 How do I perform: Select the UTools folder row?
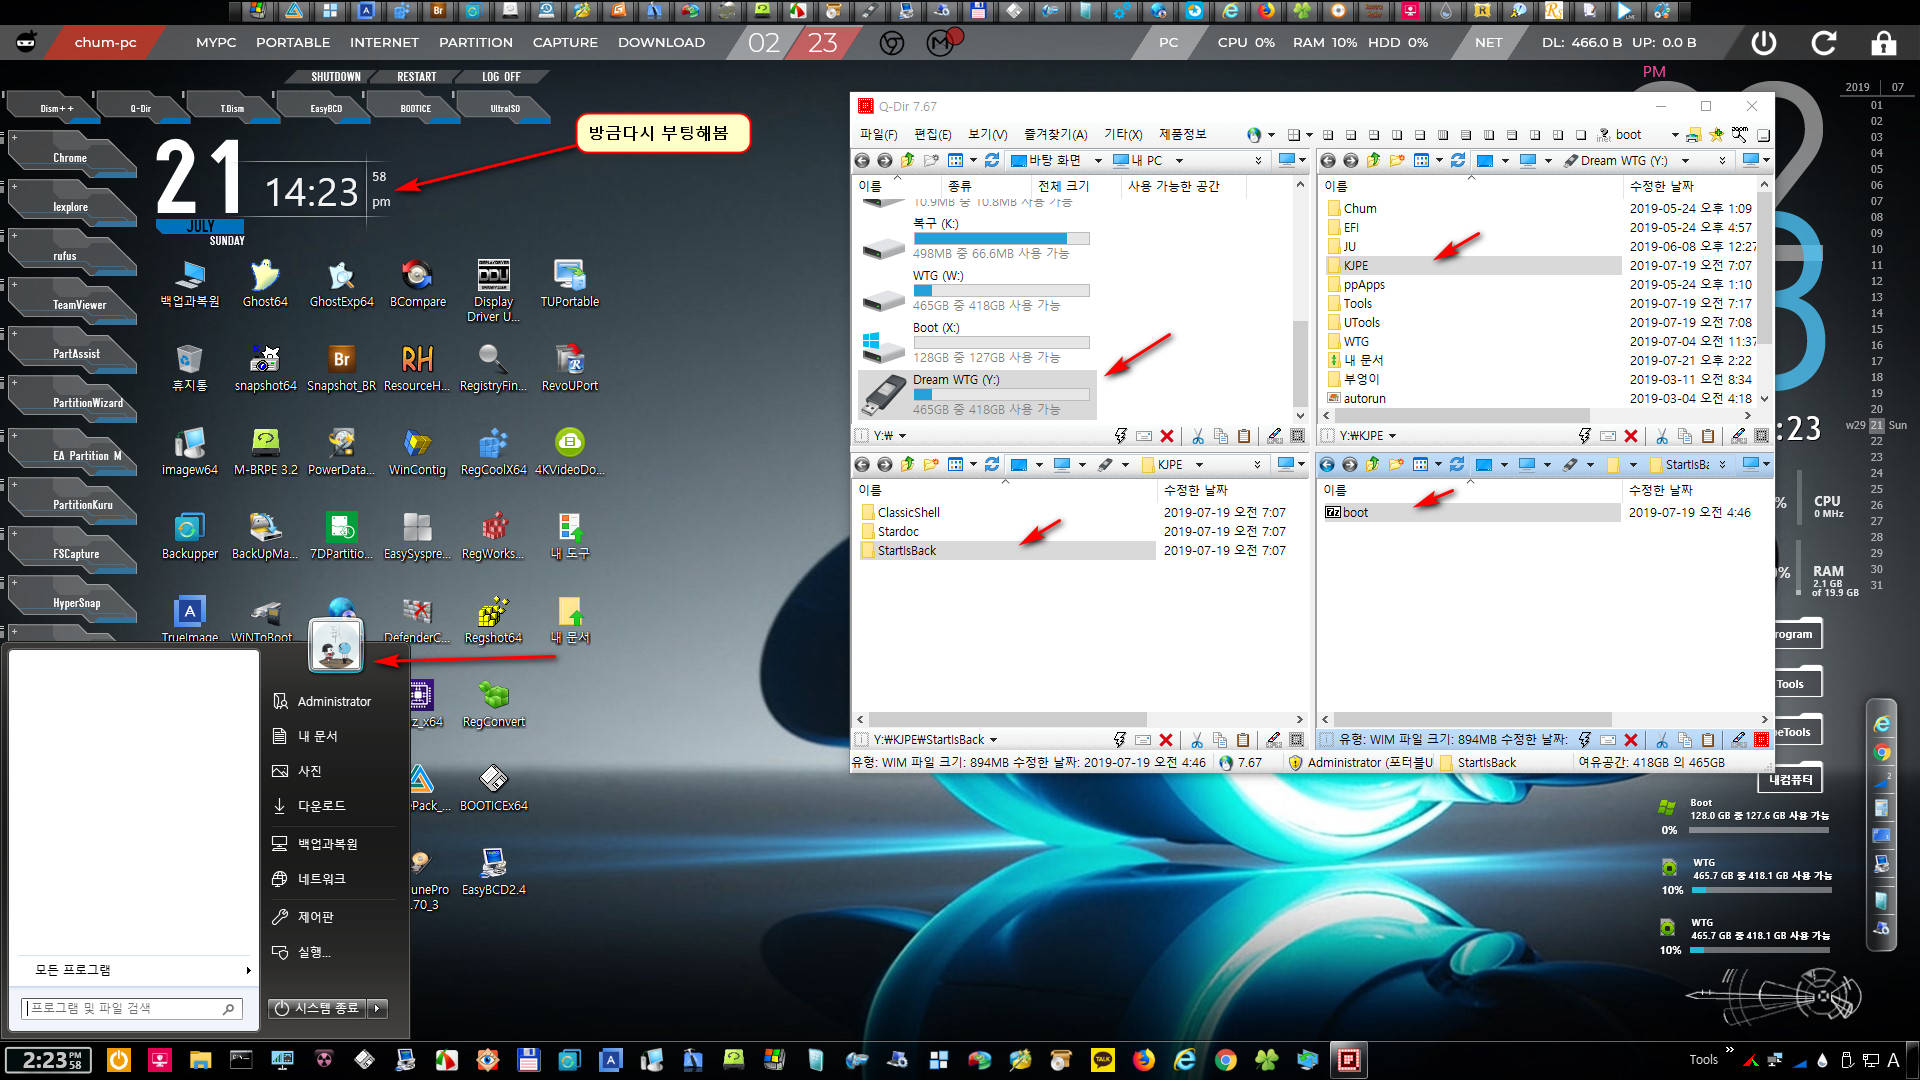[1472, 323]
